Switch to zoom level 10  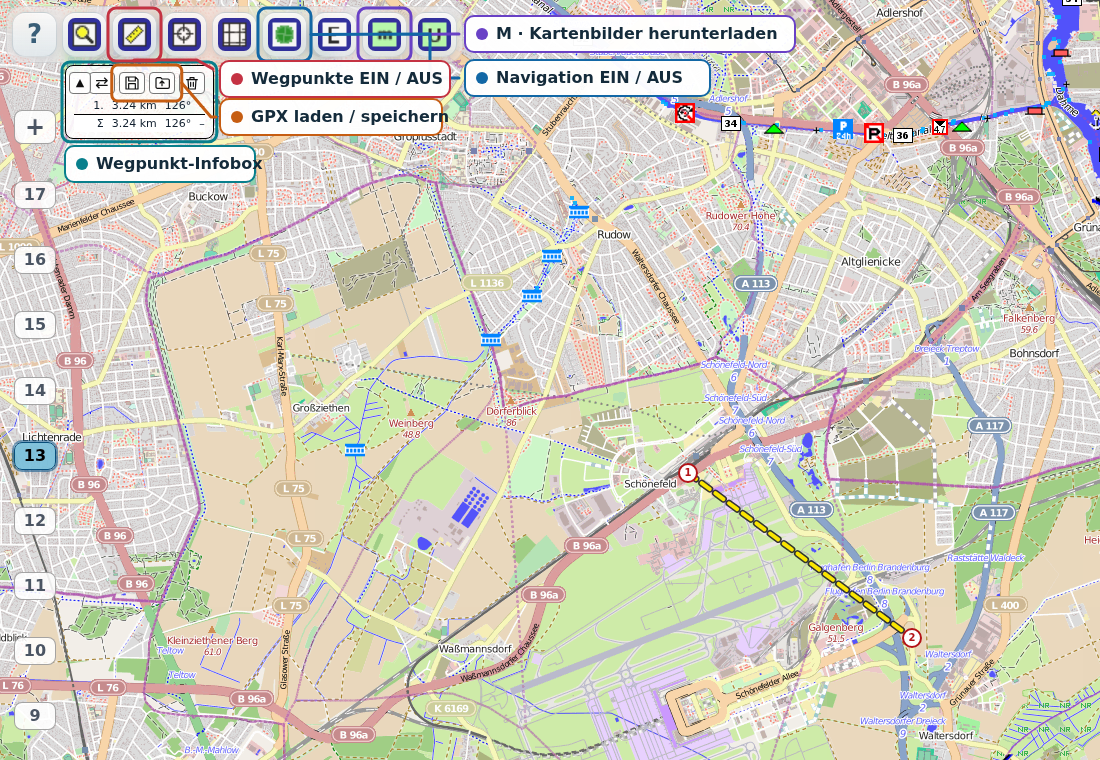tap(34, 651)
